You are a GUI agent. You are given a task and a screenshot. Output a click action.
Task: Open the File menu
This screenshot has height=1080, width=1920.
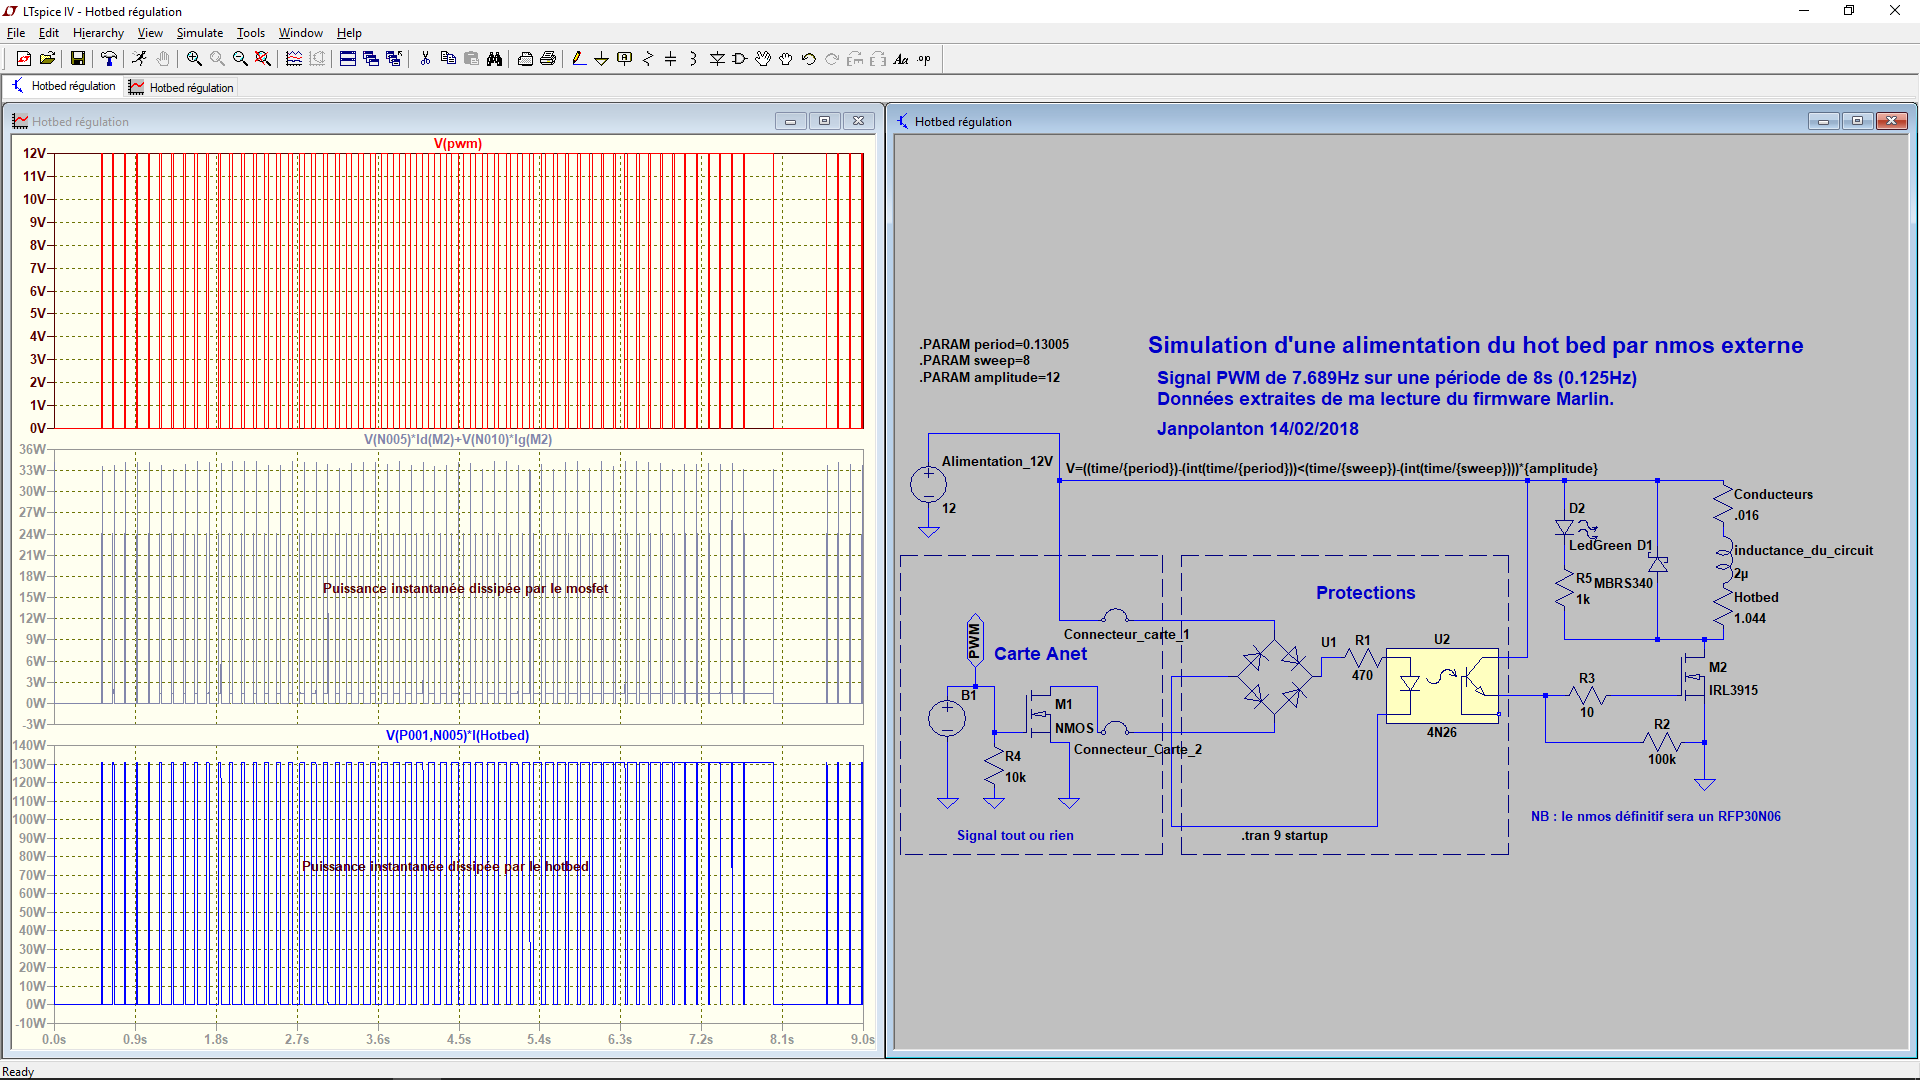point(16,33)
